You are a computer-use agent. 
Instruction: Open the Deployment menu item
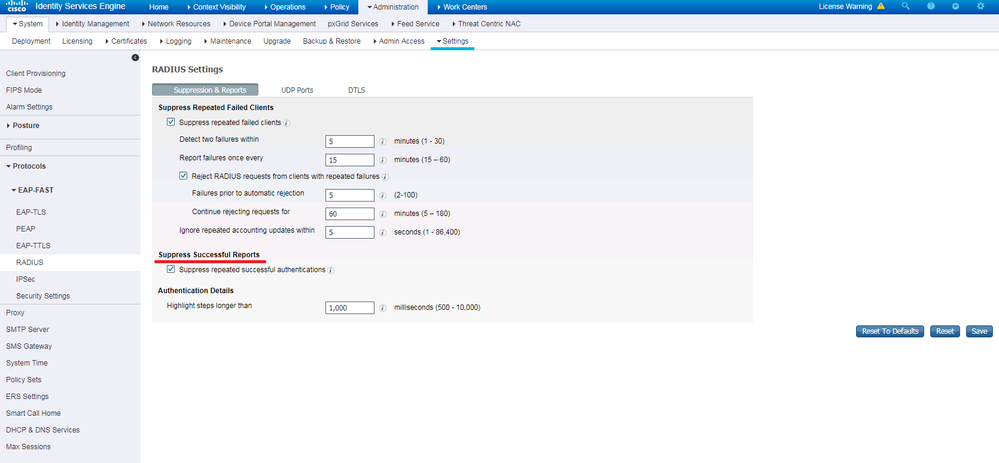point(31,41)
